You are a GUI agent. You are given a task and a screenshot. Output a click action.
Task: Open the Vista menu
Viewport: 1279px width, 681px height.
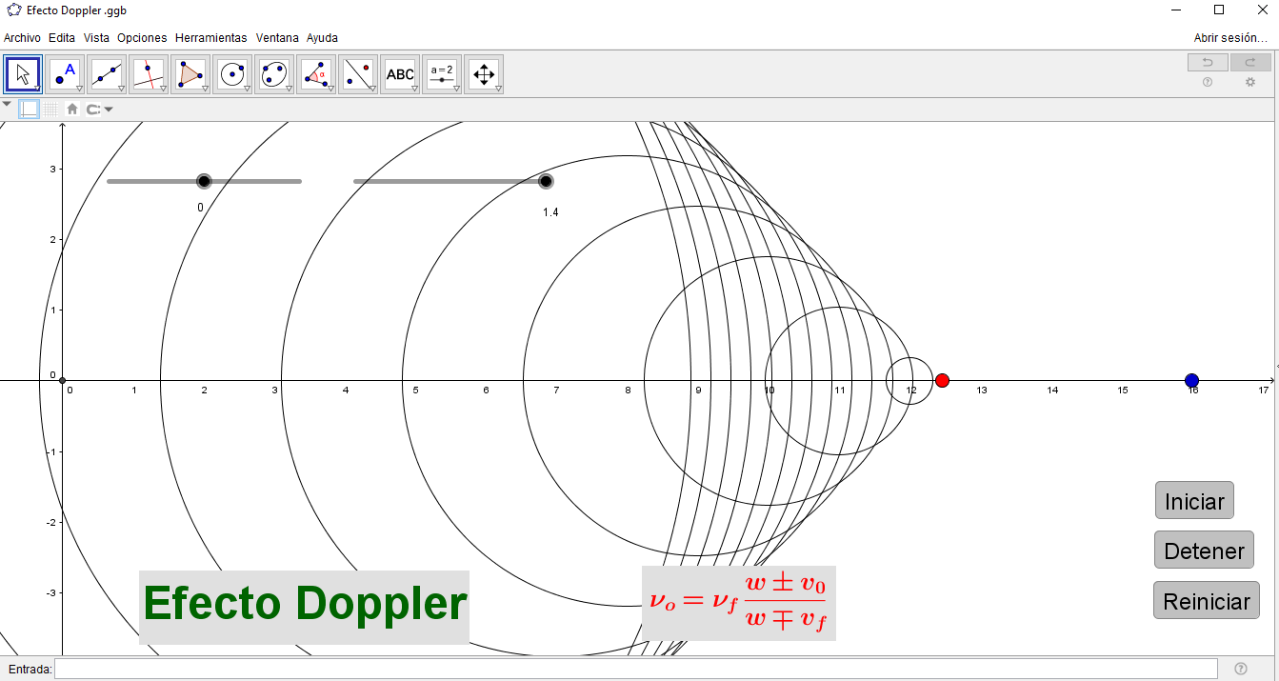coord(97,38)
